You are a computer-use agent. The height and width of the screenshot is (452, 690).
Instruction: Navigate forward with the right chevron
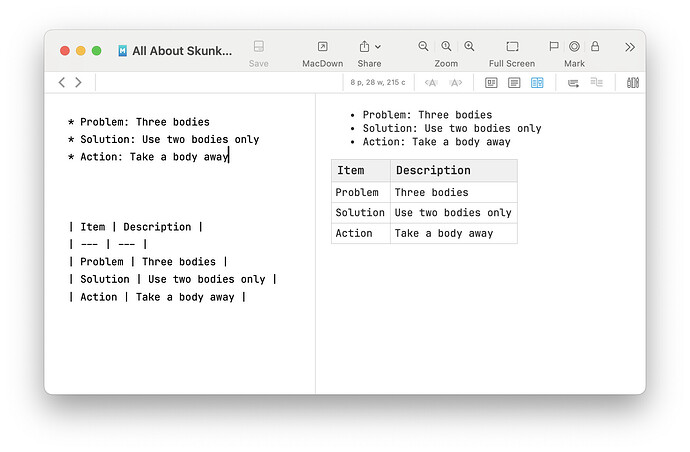click(78, 82)
